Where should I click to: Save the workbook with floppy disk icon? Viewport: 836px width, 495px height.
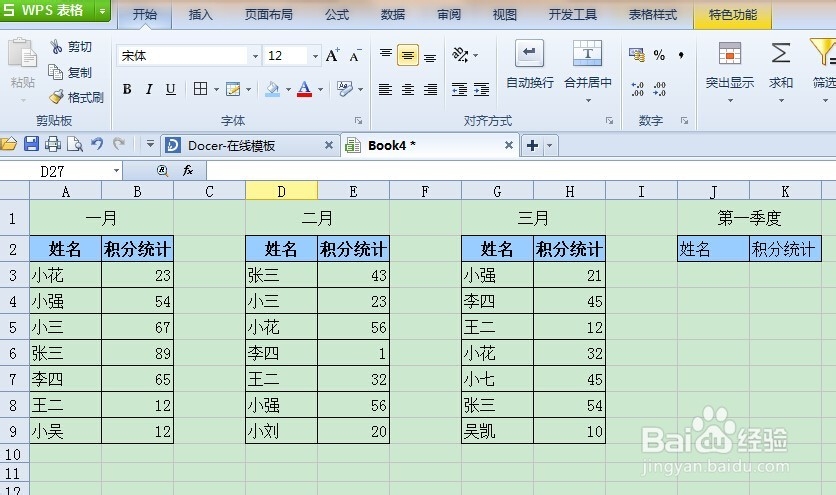pos(31,144)
